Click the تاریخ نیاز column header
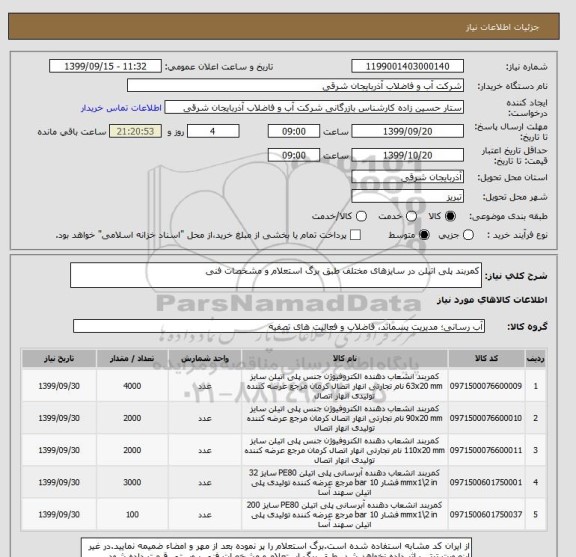The width and height of the screenshot is (576, 557). 59,359
